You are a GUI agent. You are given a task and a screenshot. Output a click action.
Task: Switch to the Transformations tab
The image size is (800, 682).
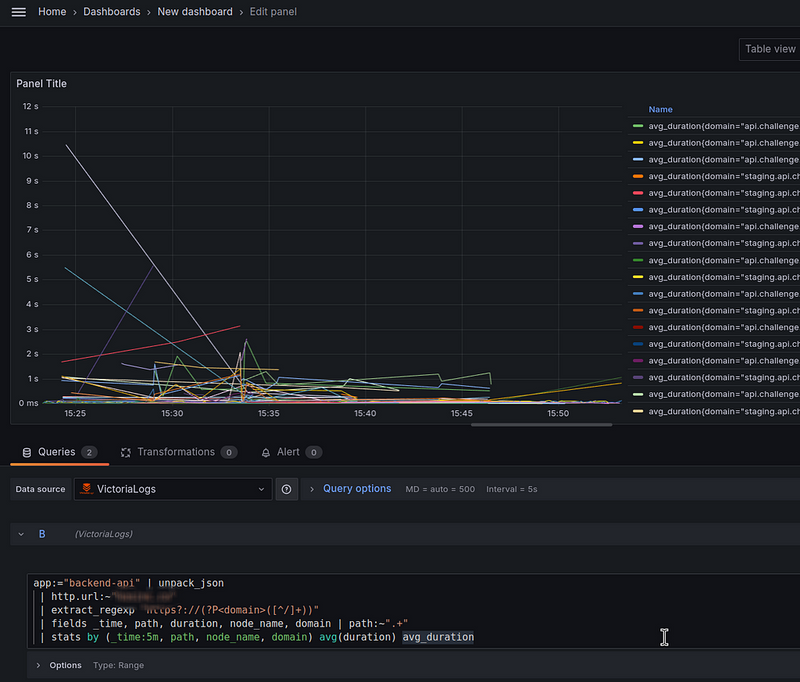176,452
